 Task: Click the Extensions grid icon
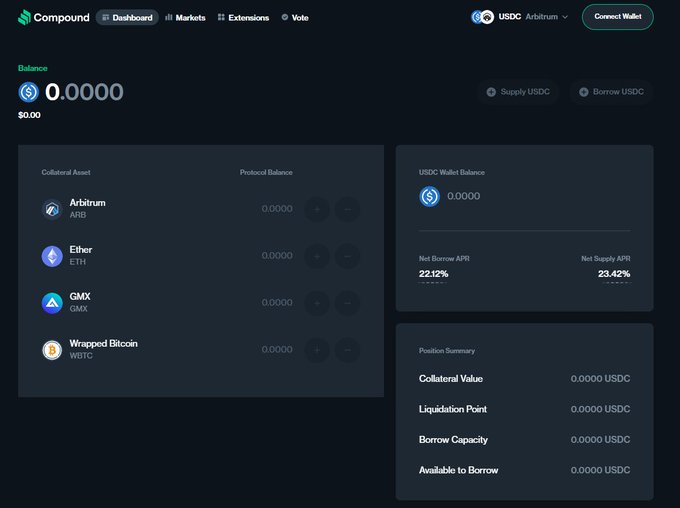coord(221,17)
